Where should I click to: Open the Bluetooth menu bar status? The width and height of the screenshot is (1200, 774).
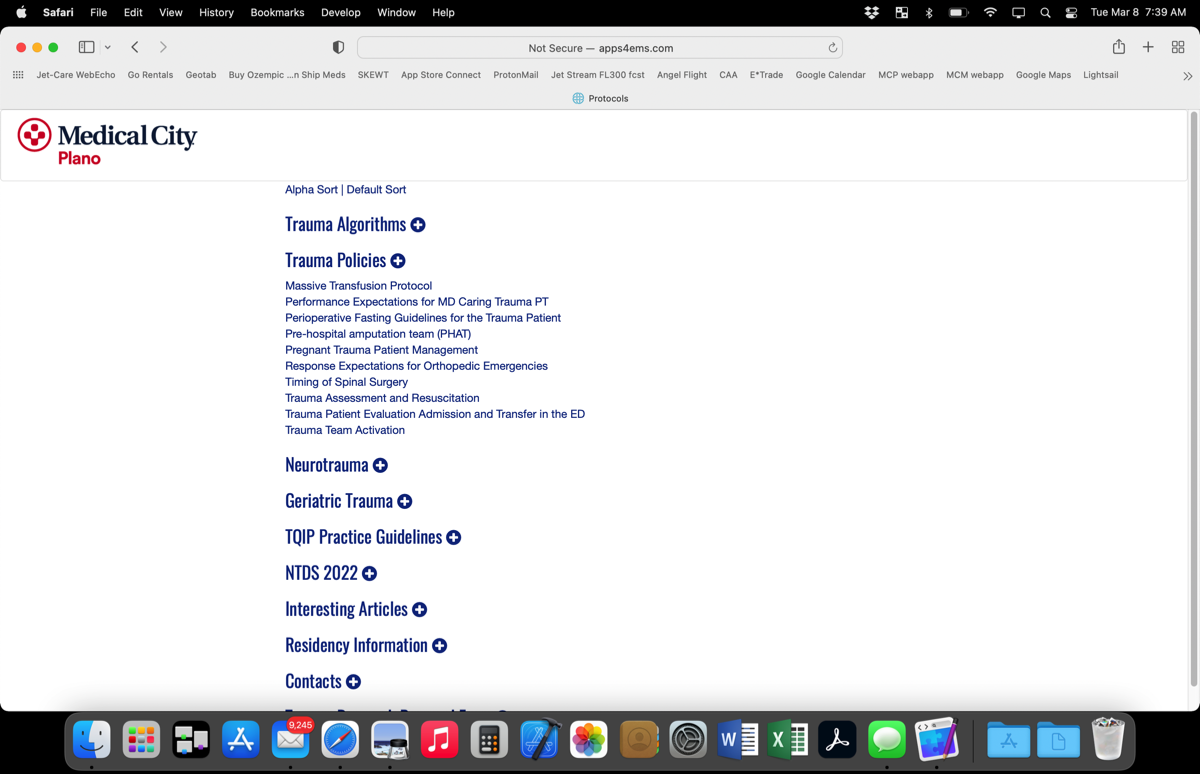(929, 13)
